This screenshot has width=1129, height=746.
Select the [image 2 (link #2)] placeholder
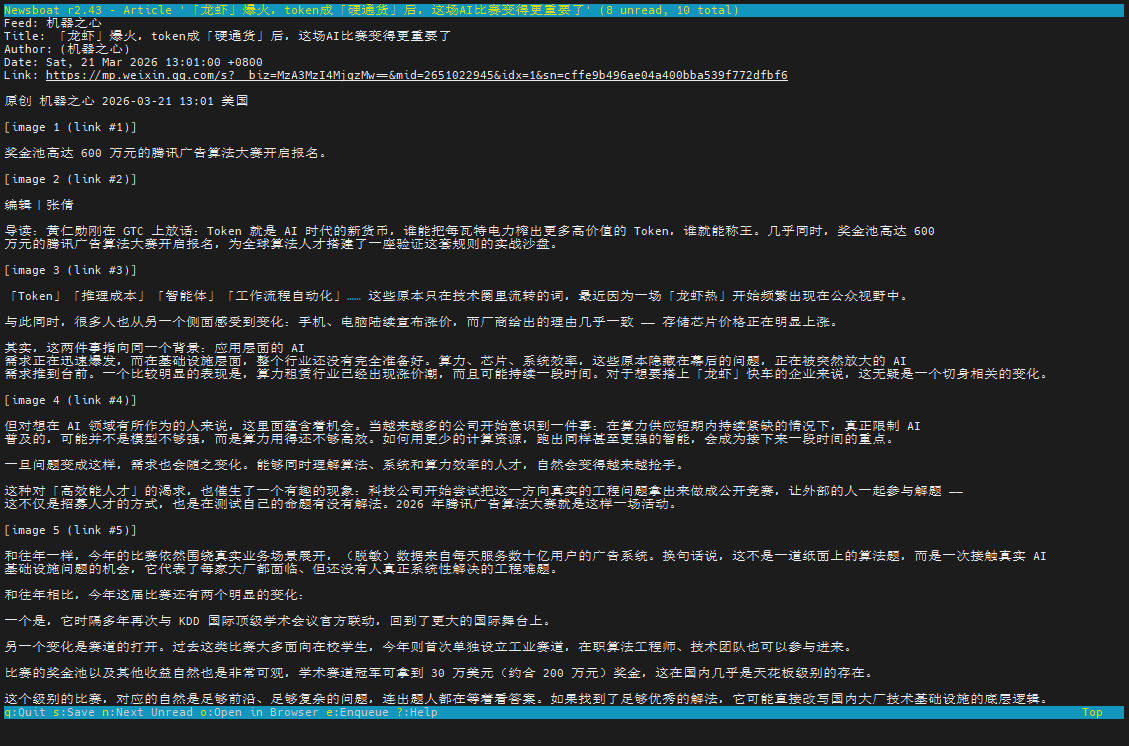point(70,179)
